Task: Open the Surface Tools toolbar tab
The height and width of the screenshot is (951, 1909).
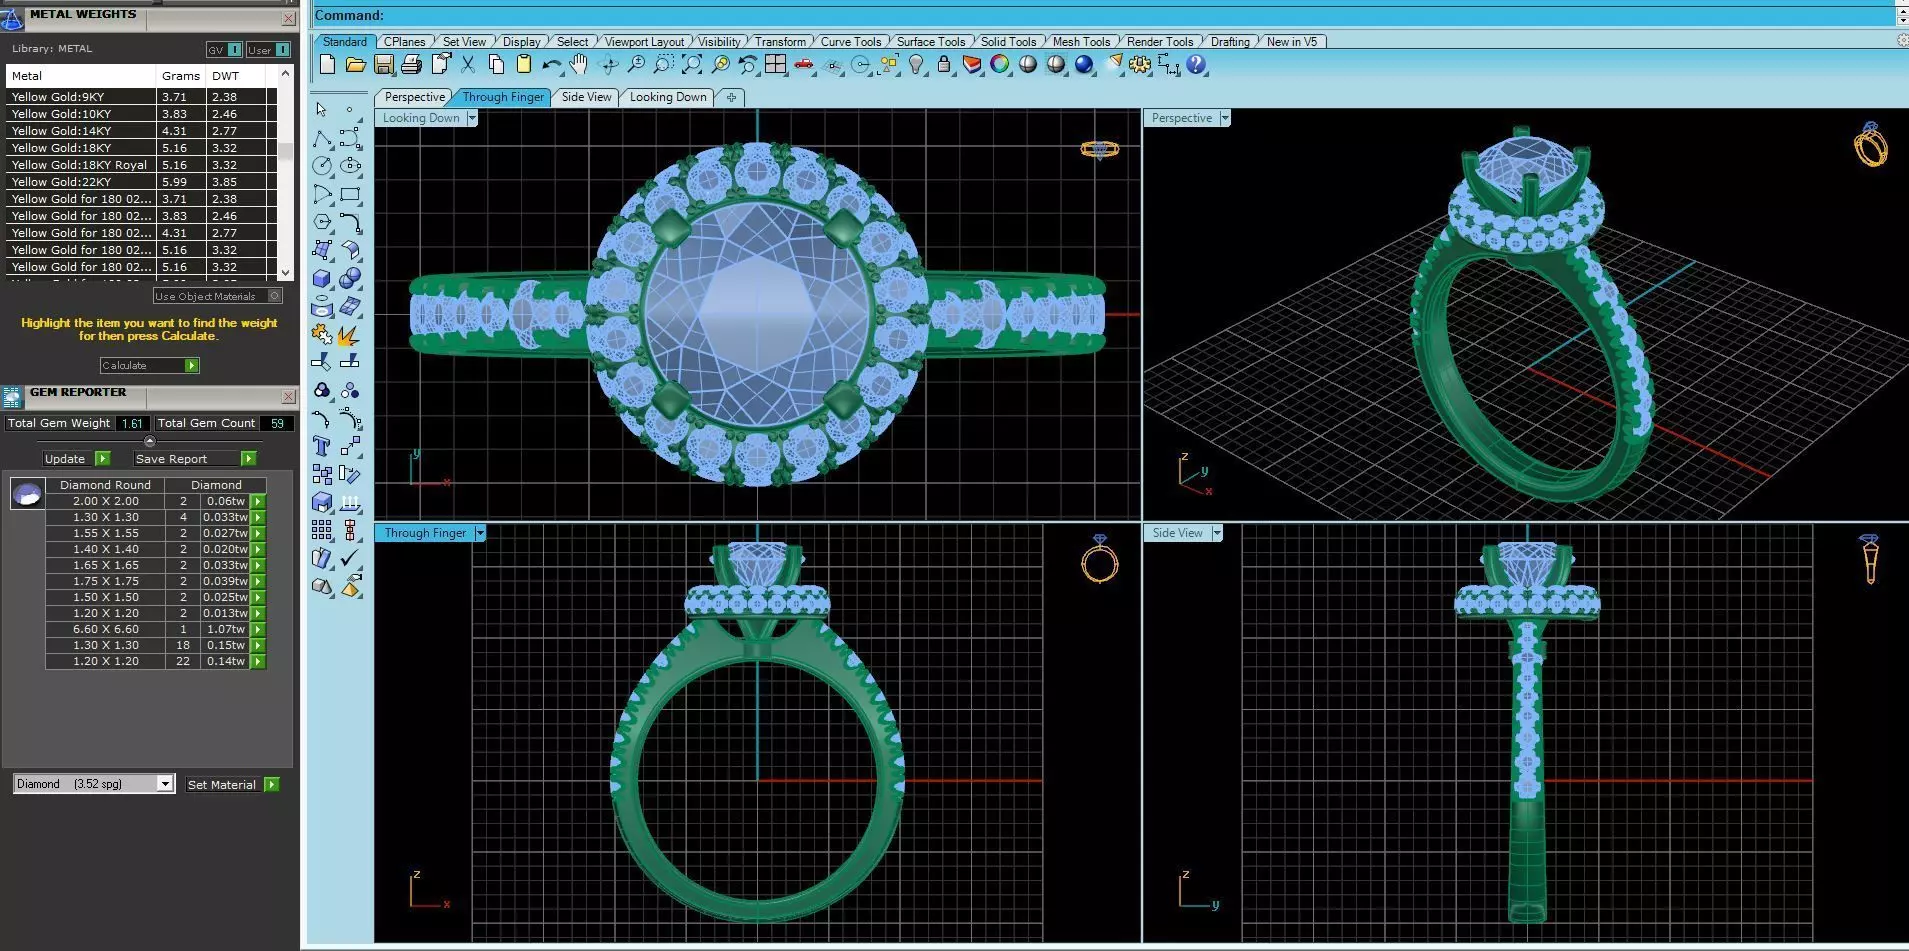Action: pos(931,41)
